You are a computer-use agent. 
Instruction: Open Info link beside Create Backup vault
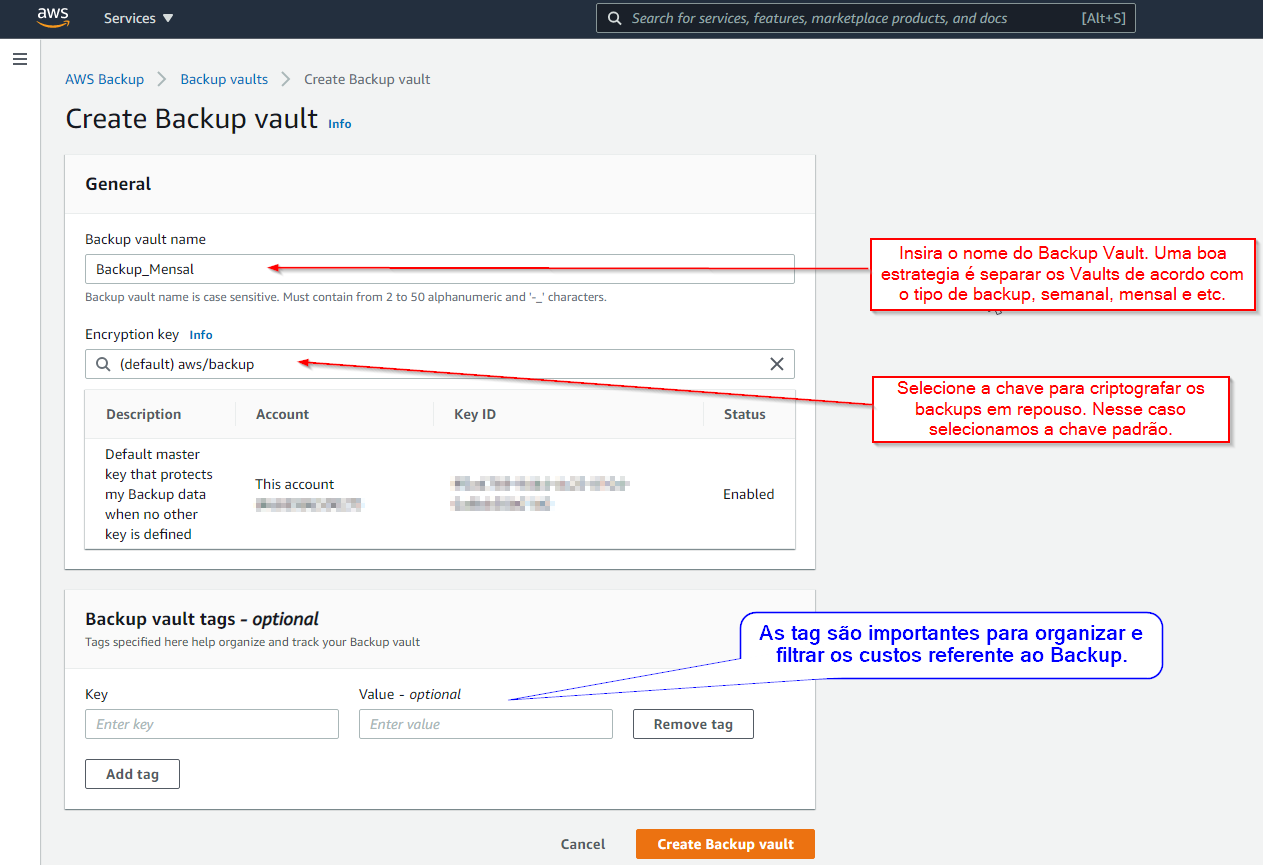tap(340, 124)
